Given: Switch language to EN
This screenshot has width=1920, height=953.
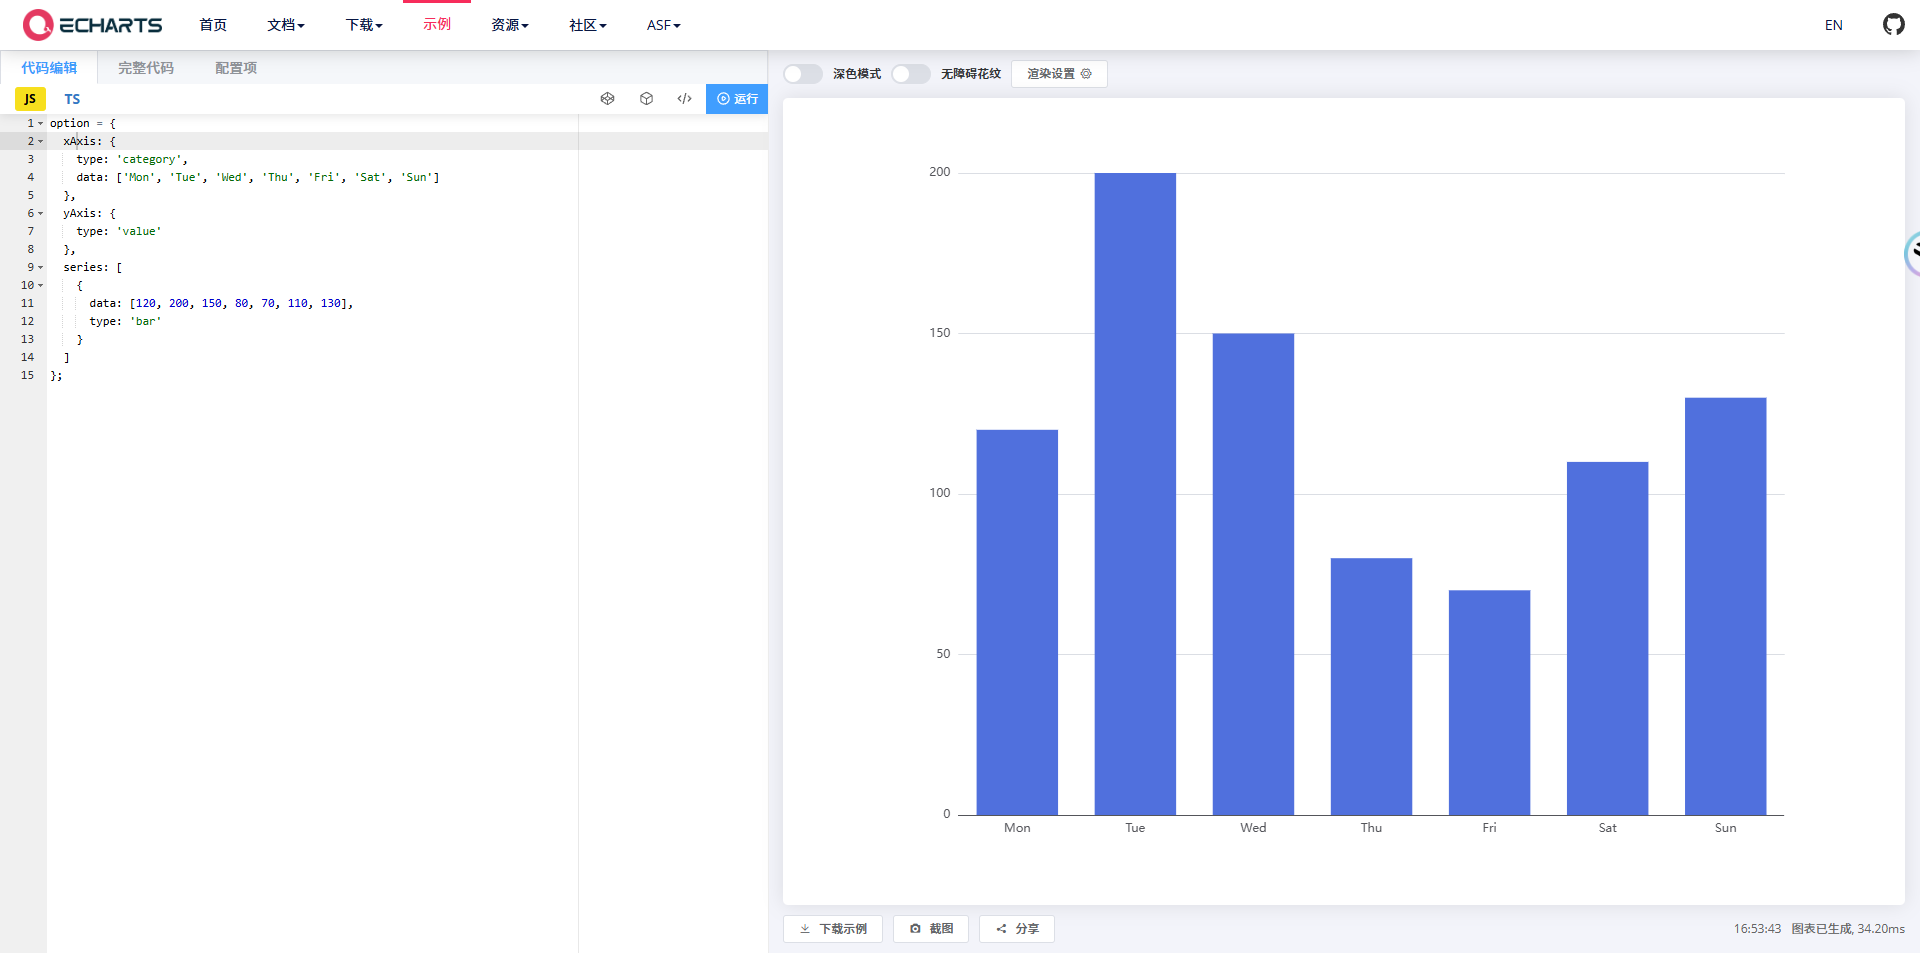Looking at the screenshot, I should (1834, 25).
